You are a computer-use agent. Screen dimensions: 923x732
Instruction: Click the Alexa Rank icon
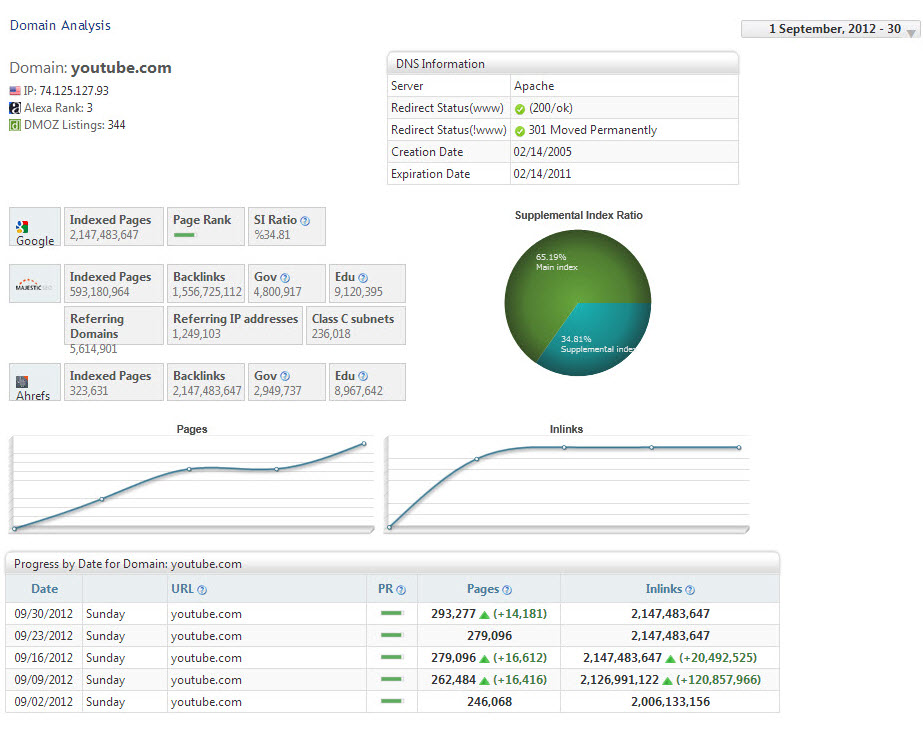click(15, 108)
